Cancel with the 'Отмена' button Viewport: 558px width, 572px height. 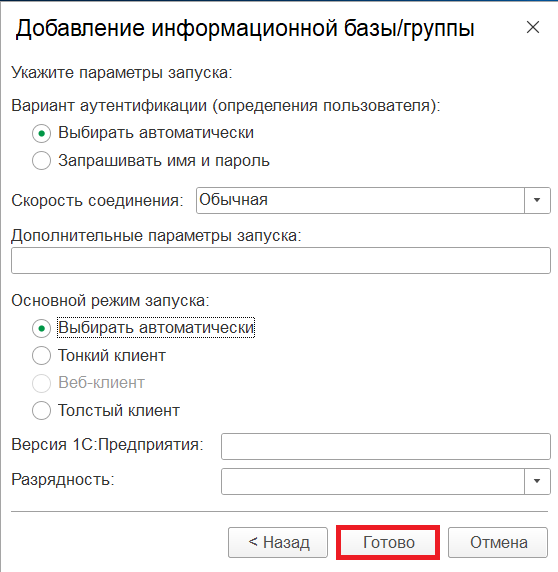point(498,542)
